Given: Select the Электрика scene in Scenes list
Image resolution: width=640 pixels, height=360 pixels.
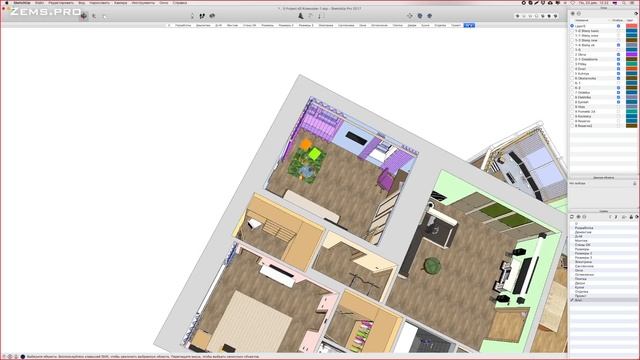Looking at the screenshot, I should click(x=583, y=262).
